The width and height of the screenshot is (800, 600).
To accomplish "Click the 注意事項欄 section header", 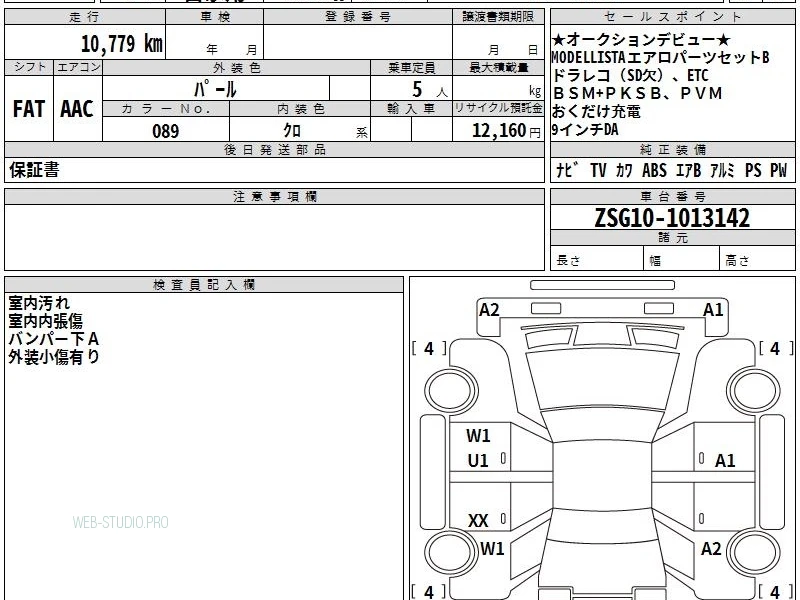I will tap(274, 196).
